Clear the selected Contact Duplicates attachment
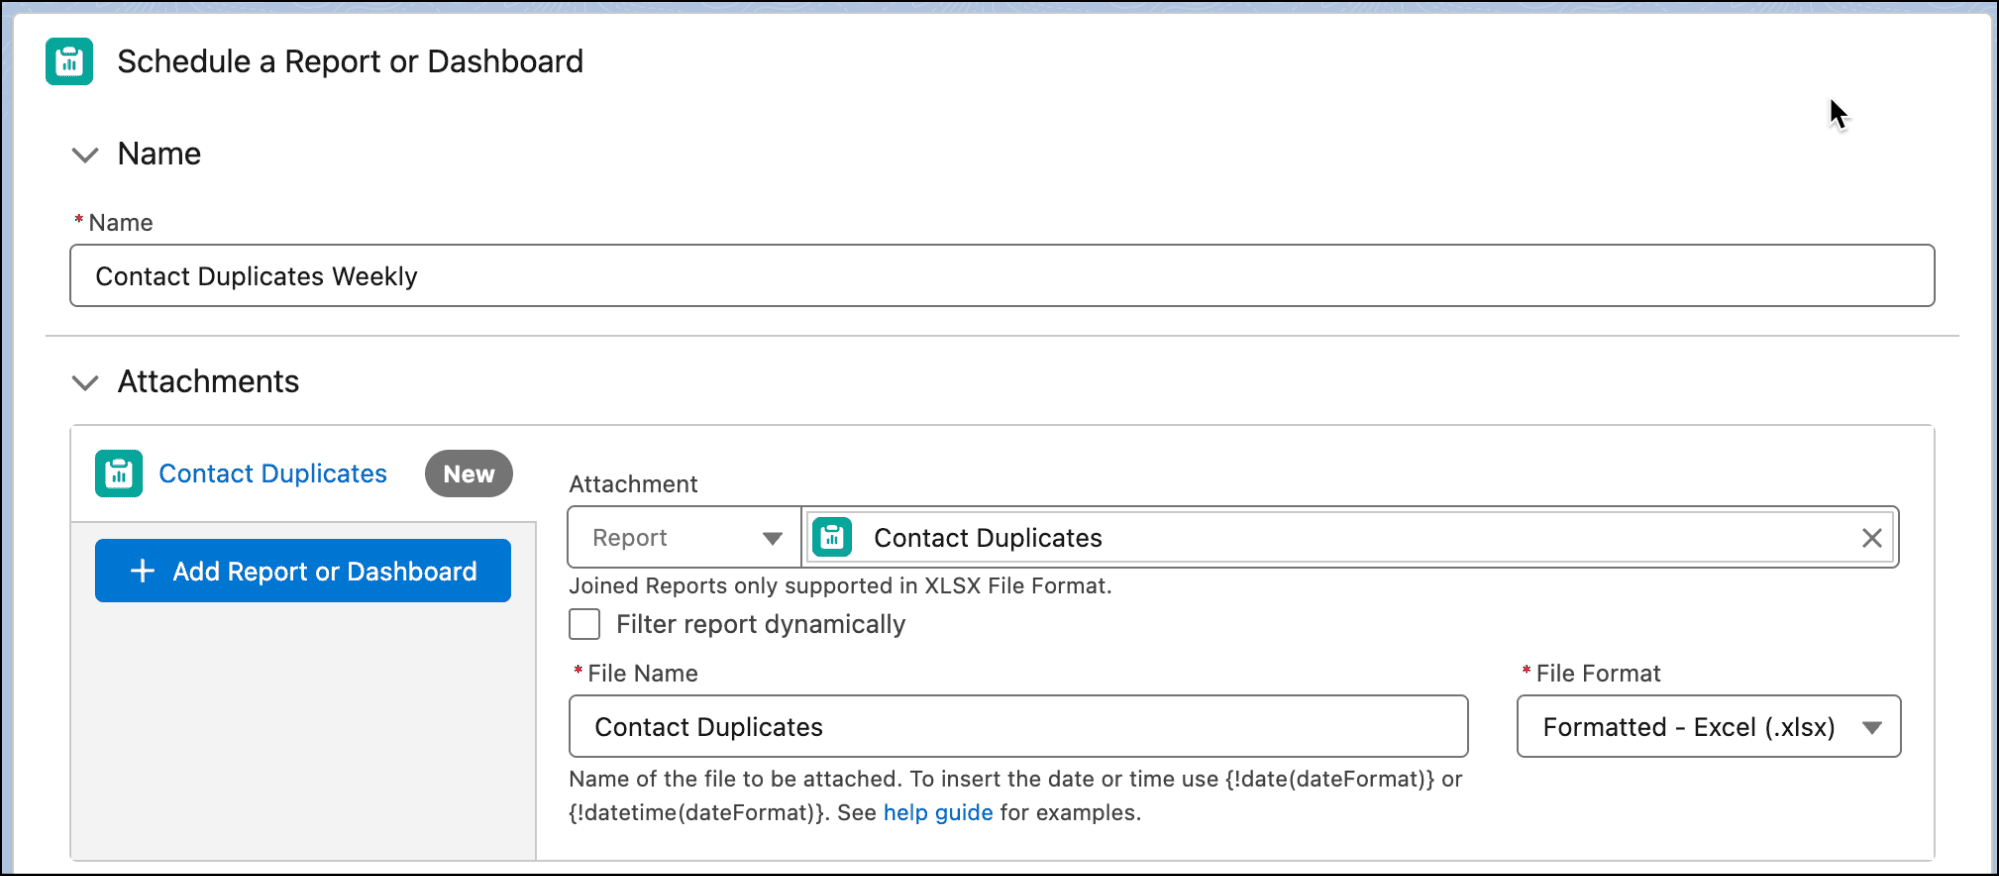The image size is (1999, 876). [x=1872, y=538]
